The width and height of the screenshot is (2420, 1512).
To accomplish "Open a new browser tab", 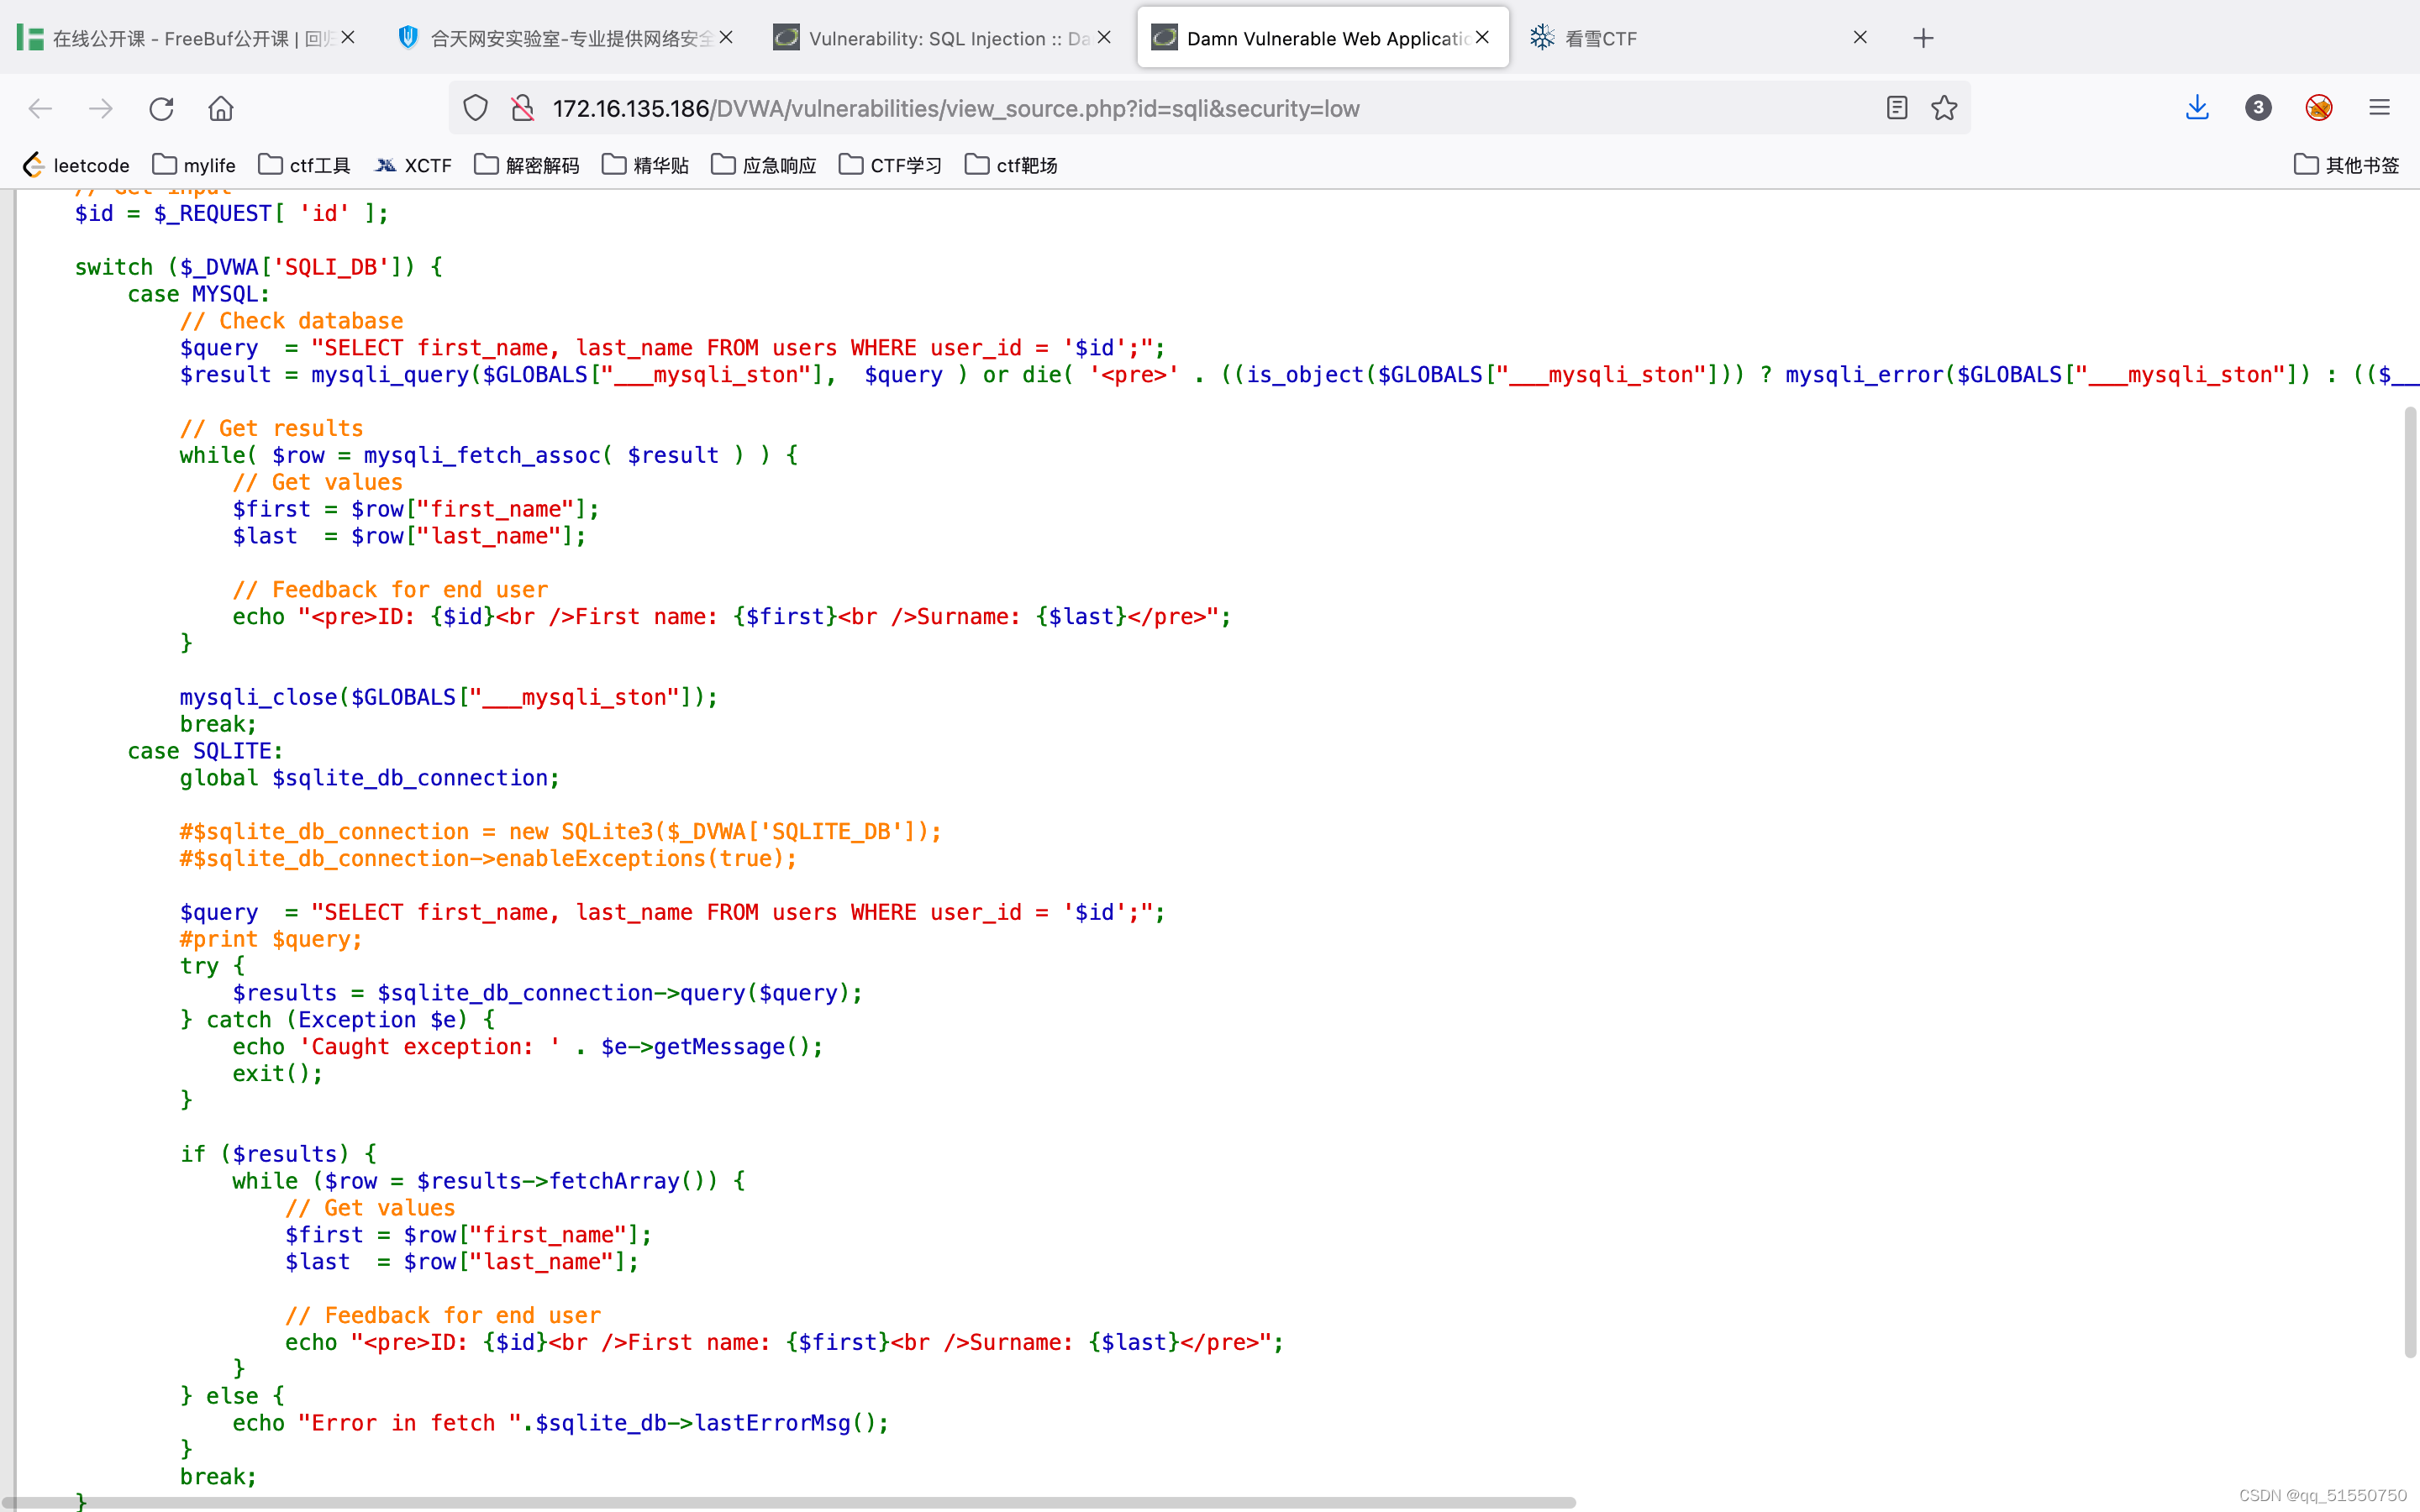I will (1923, 38).
